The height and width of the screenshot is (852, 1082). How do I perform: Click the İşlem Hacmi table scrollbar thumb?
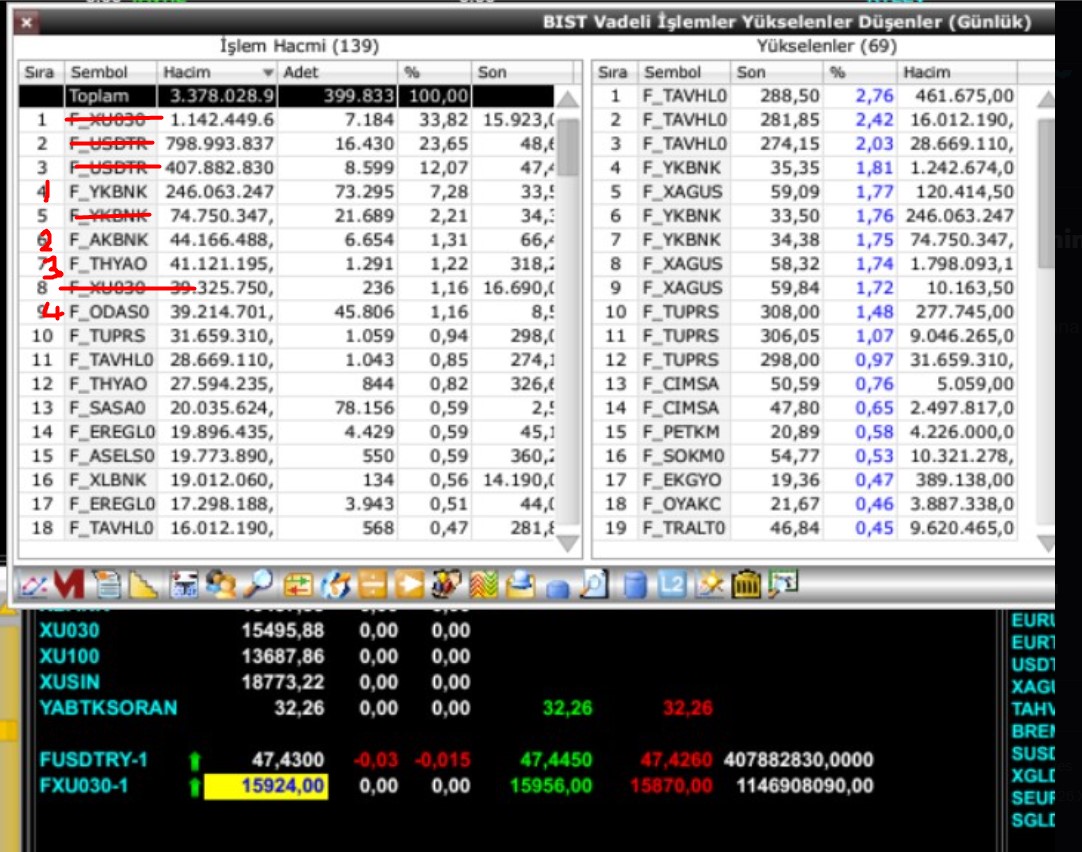tap(568, 148)
